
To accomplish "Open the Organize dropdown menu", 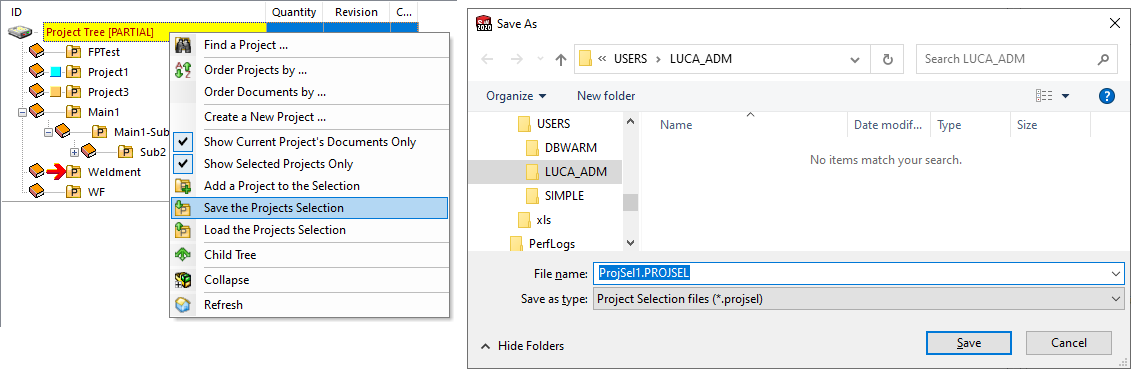I will 516,96.
